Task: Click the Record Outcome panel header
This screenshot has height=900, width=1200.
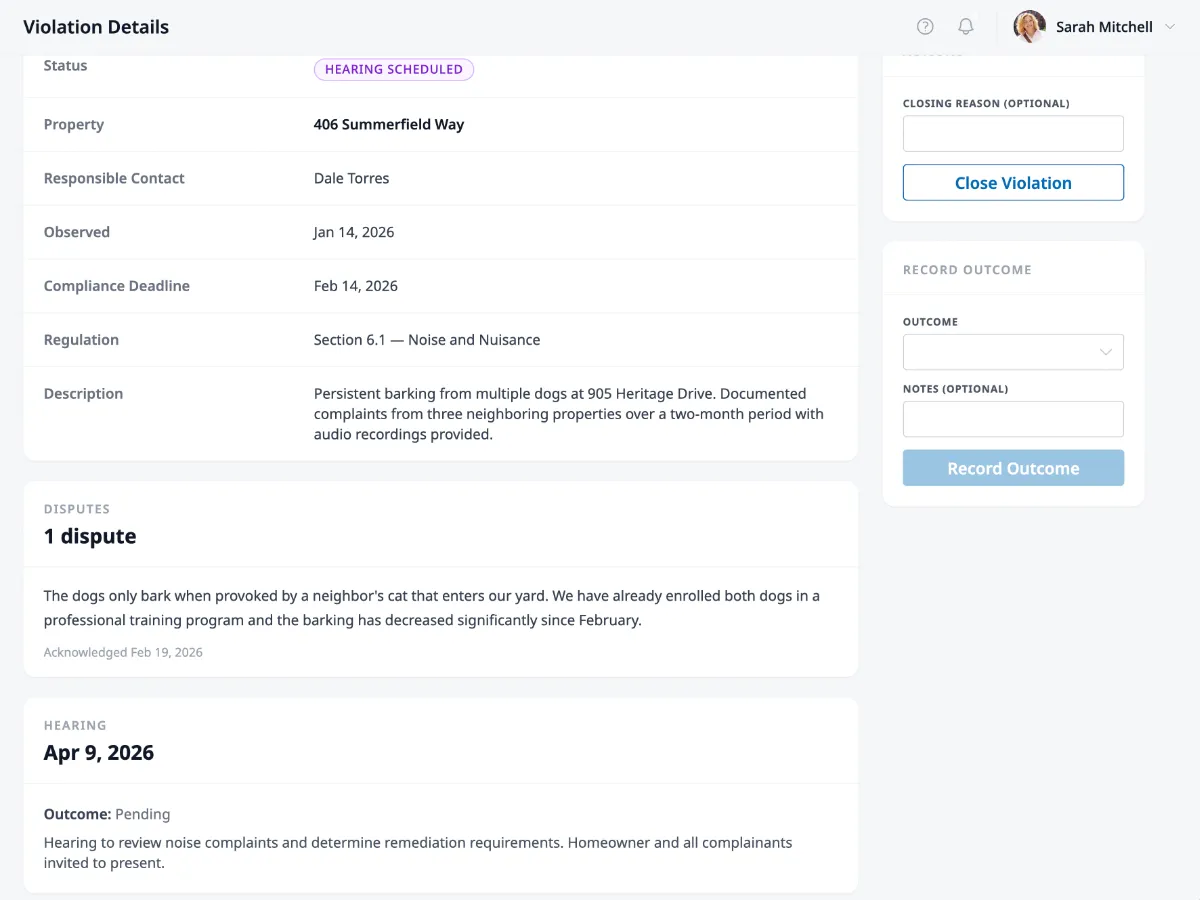Action: click(966, 270)
